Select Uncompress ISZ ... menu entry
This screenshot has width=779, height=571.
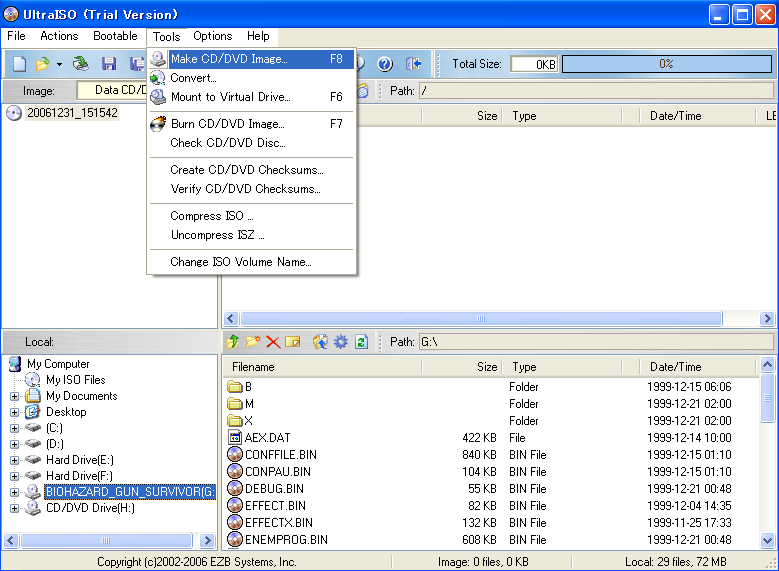[x=252, y=235]
